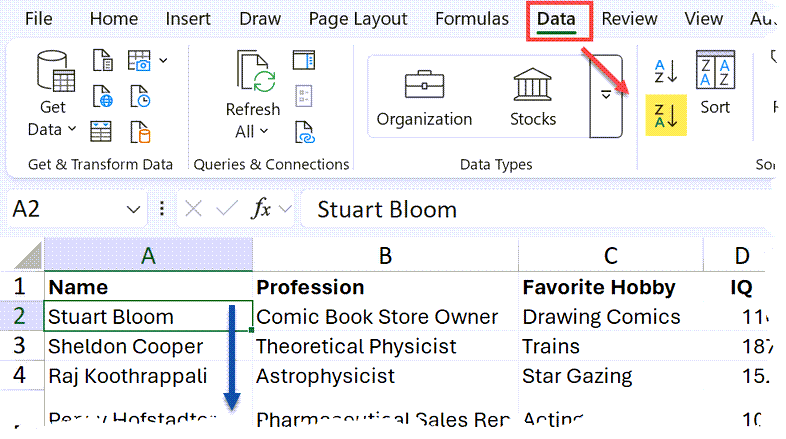Select the Sheldon Cooper cell

(x=148, y=346)
